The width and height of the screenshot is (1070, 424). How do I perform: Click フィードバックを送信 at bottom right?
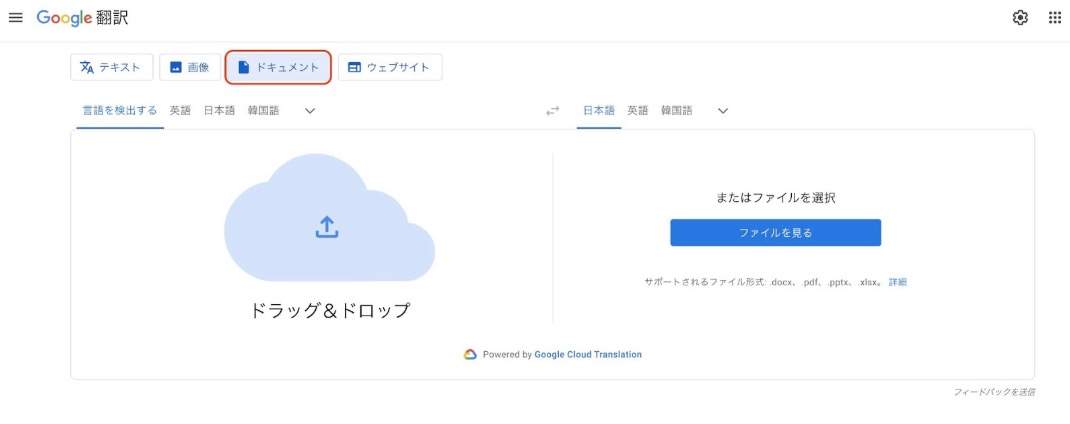tap(994, 392)
